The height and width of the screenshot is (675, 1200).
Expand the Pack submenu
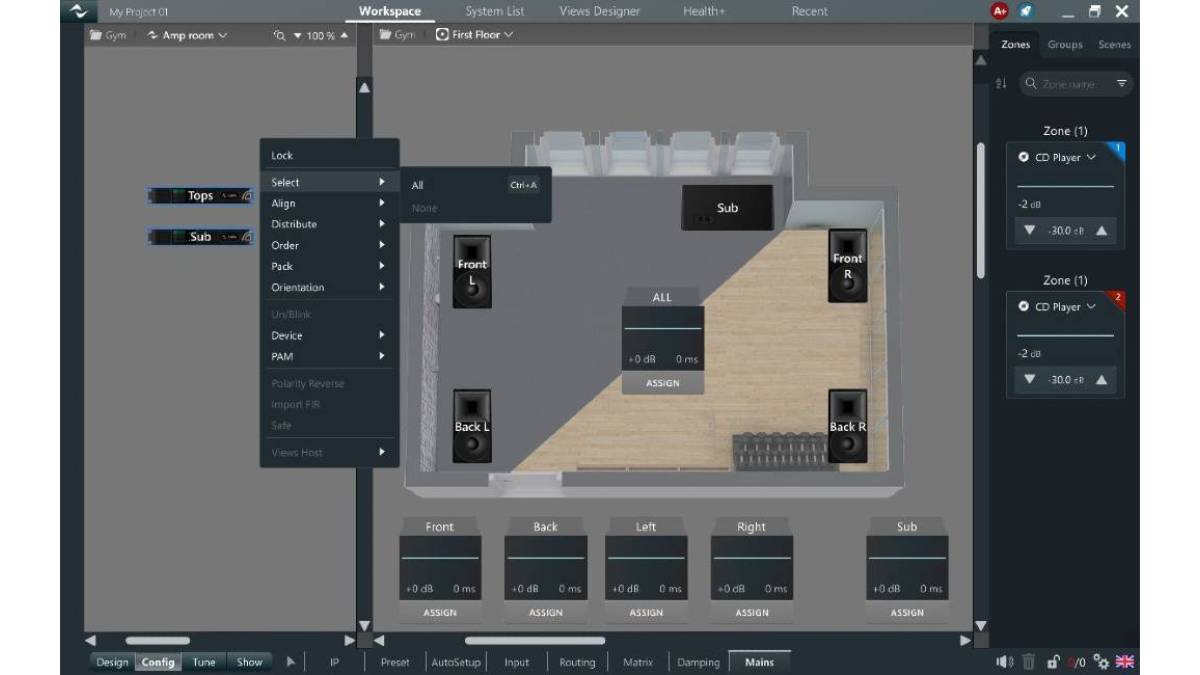tap(329, 266)
